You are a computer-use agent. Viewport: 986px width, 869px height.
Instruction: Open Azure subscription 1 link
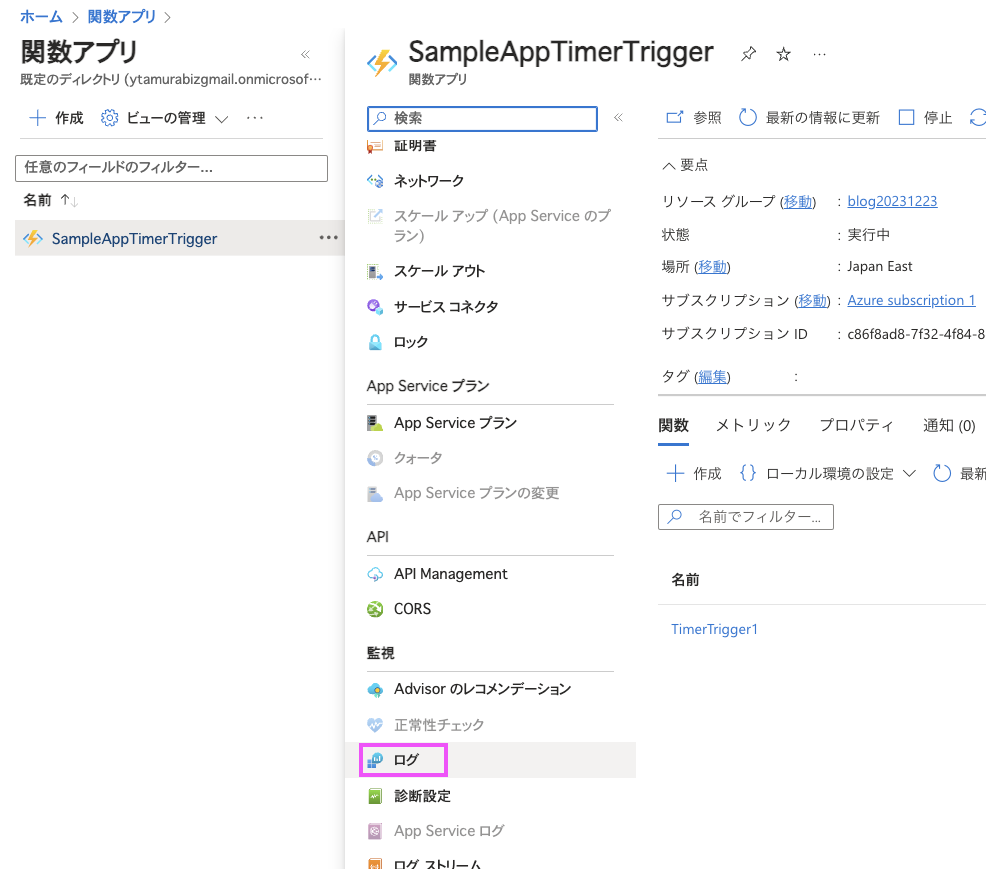(911, 301)
